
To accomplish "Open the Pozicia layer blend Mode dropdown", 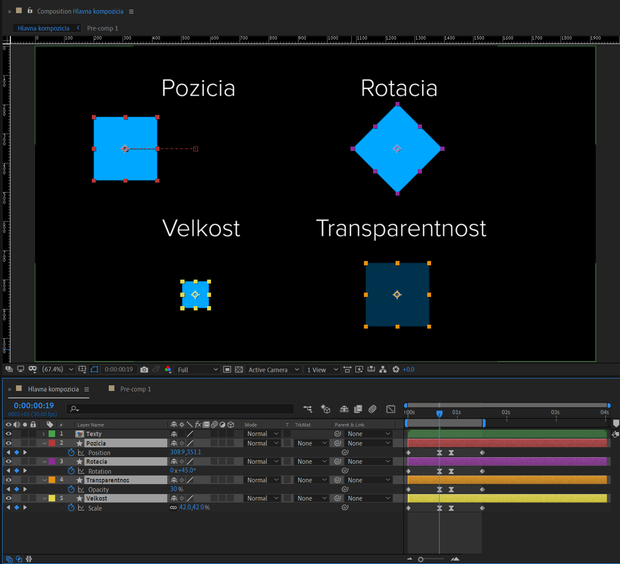I will tap(260, 443).
